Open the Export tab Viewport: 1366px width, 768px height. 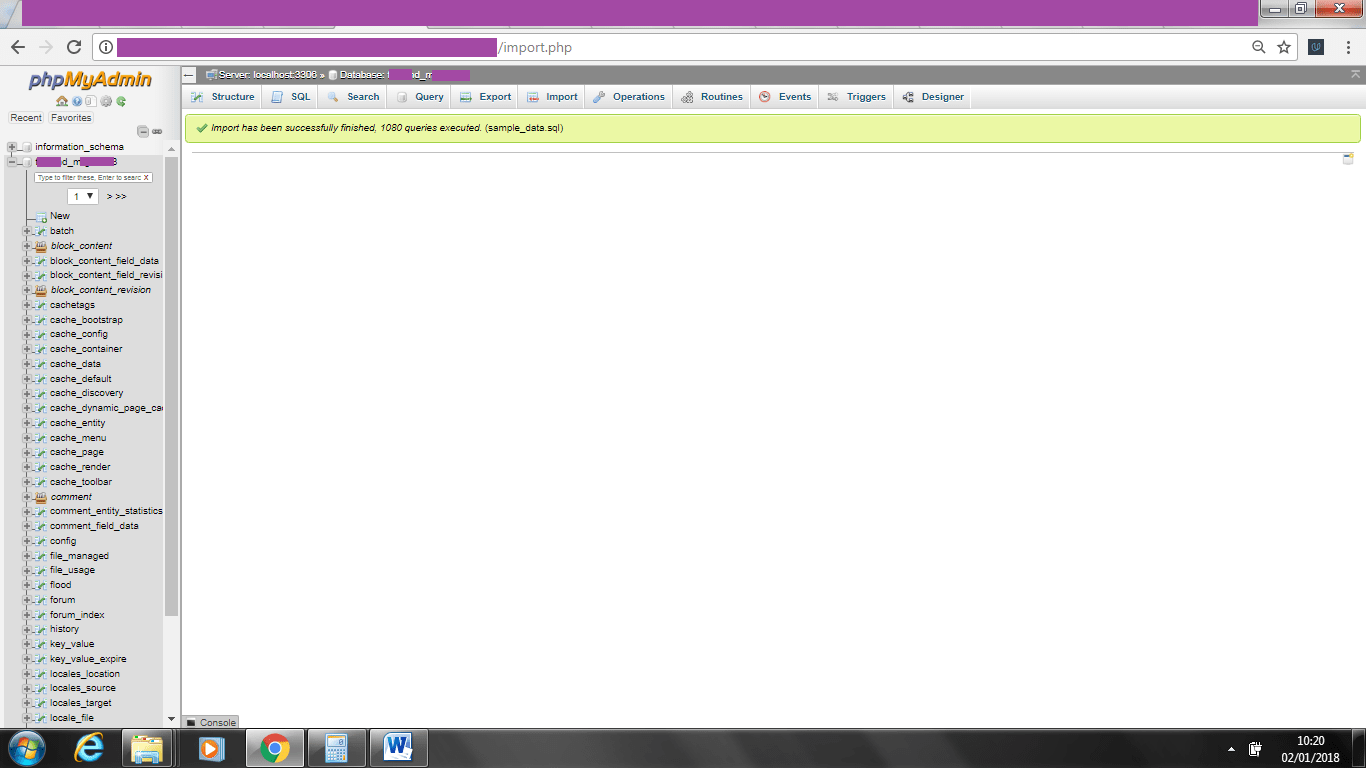point(486,97)
